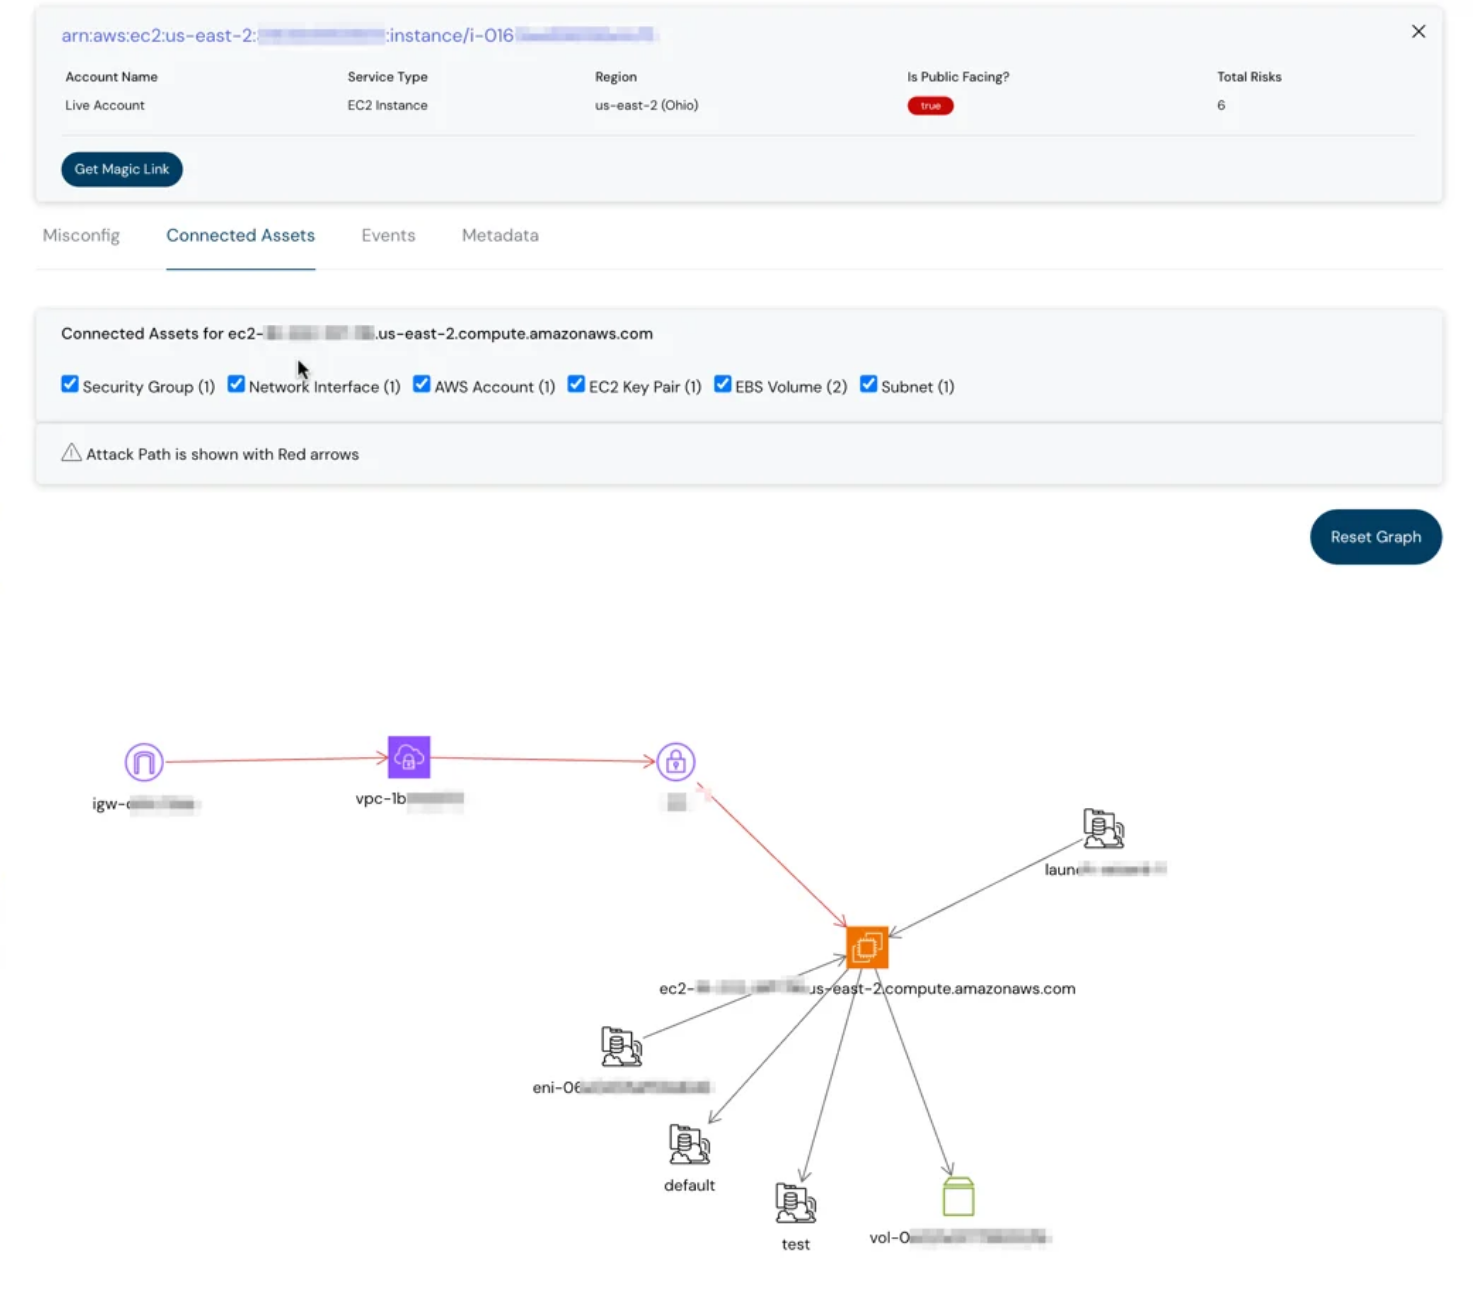This screenshot has width=1473, height=1290.
Task: Select the eni-06 network interface node
Action: pos(619,1046)
